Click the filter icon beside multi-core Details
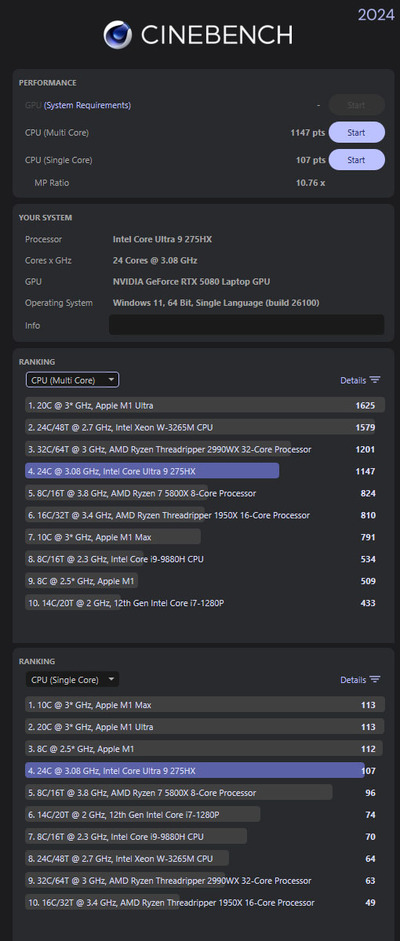The image size is (400, 941). click(375, 380)
